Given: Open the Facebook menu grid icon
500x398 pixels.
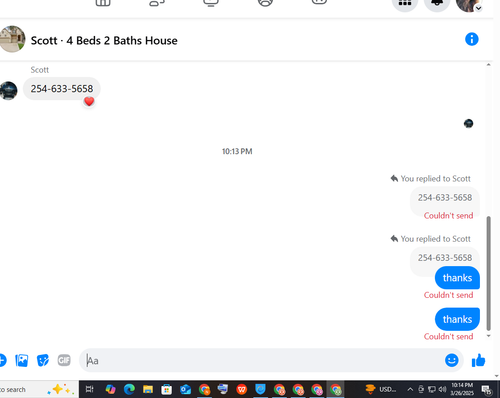Looking at the screenshot, I should (405, 3).
